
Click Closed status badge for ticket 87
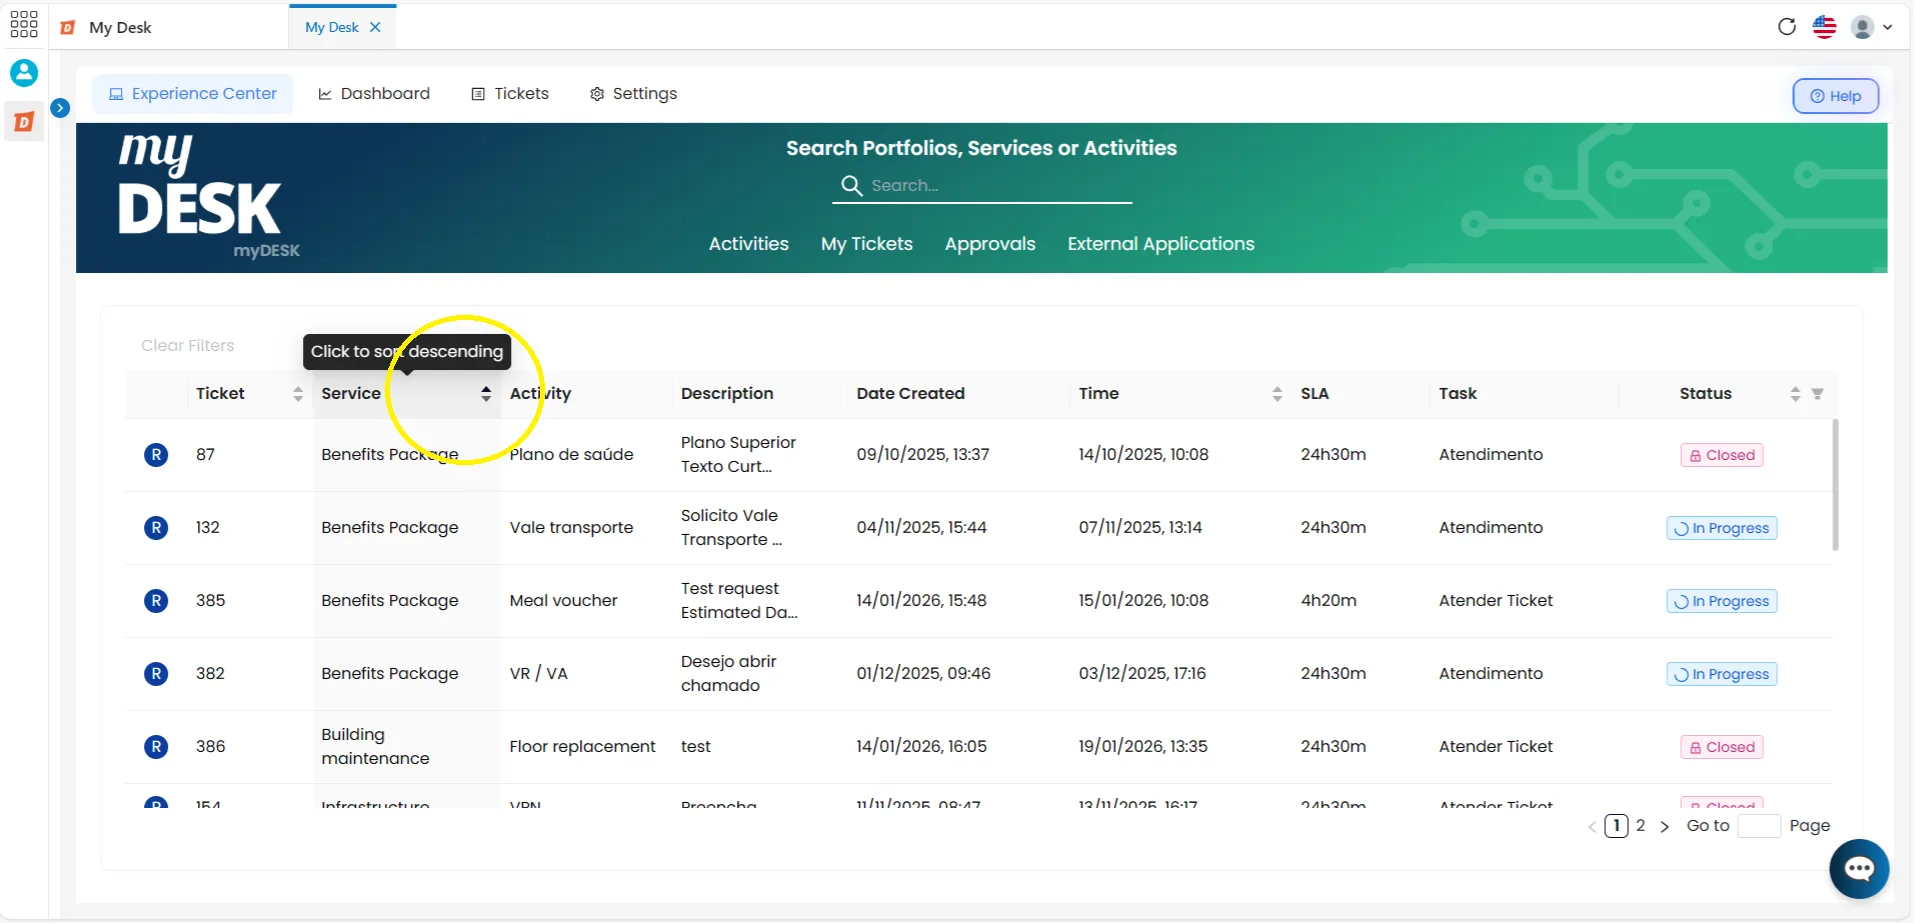(1721, 455)
